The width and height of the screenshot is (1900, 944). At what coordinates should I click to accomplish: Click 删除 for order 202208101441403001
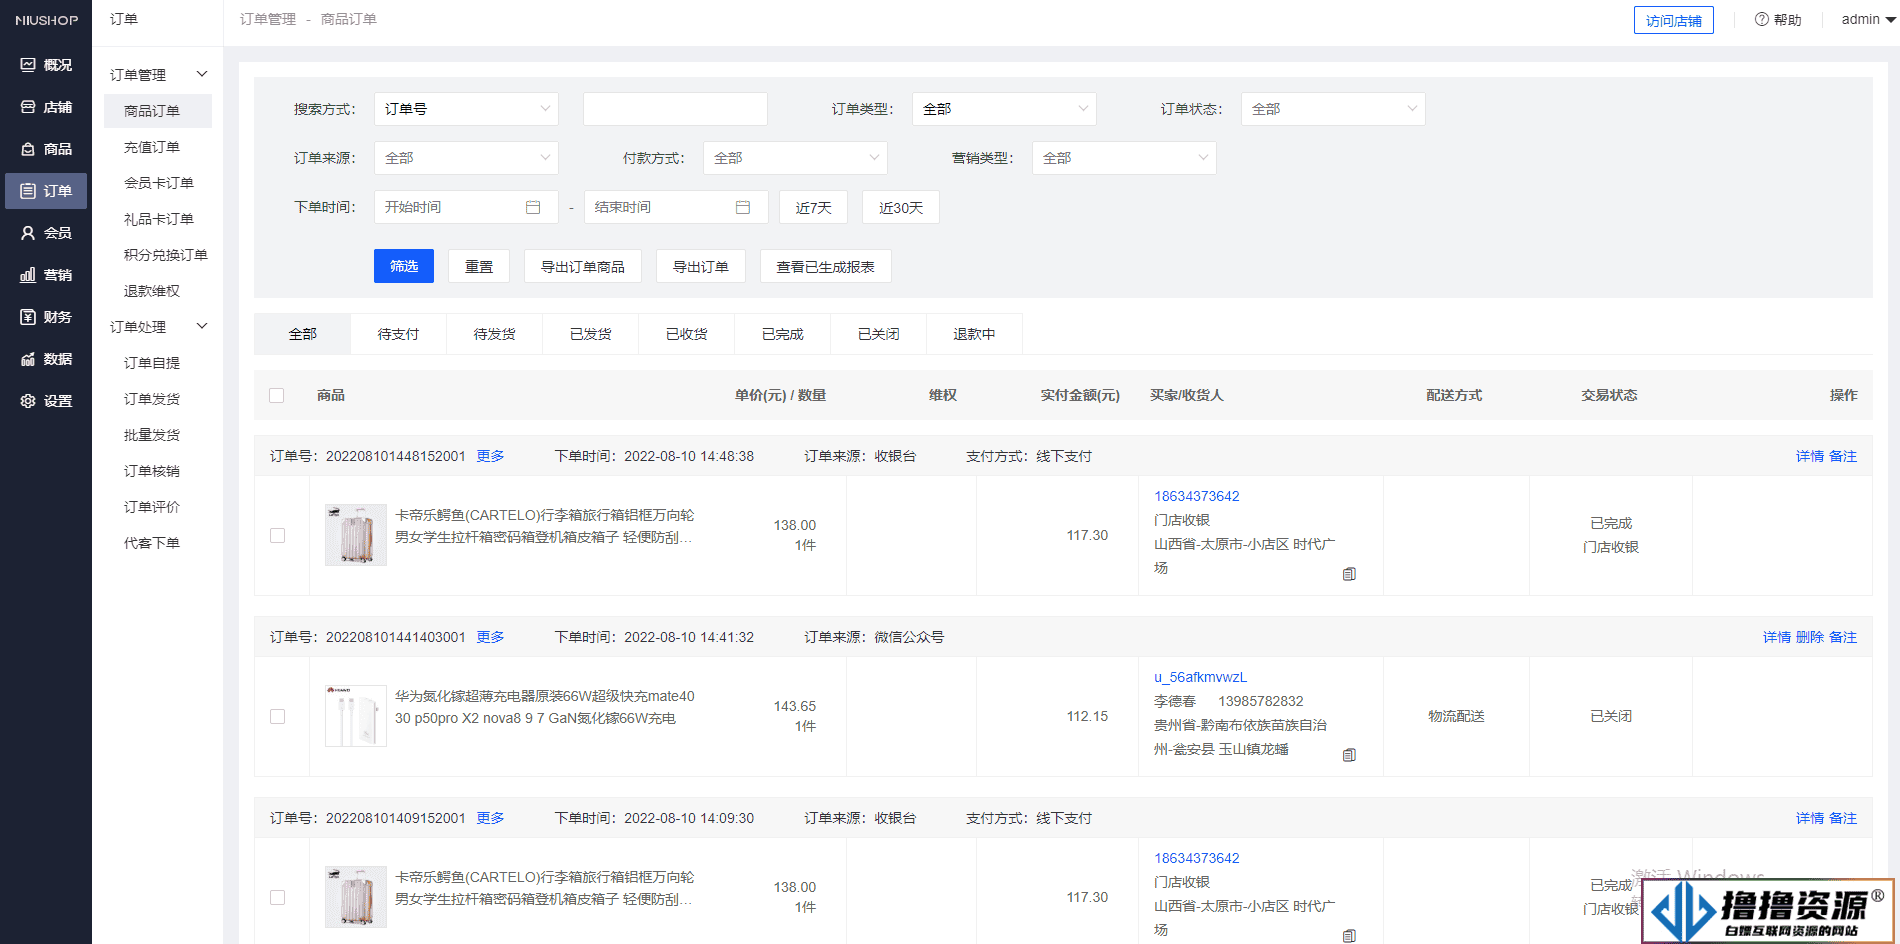click(1810, 637)
